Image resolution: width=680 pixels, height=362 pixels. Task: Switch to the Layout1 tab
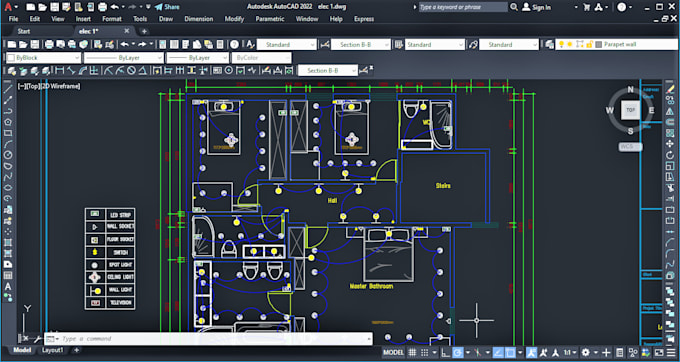coord(52,350)
